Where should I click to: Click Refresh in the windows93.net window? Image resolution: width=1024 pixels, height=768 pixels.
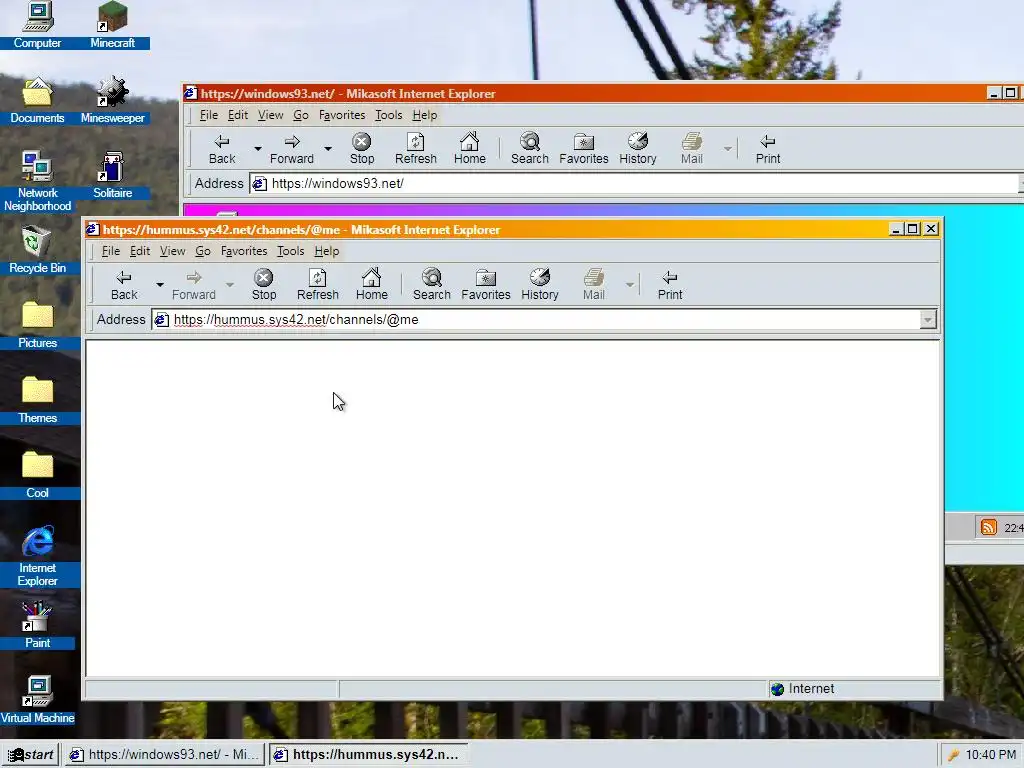coord(415,149)
